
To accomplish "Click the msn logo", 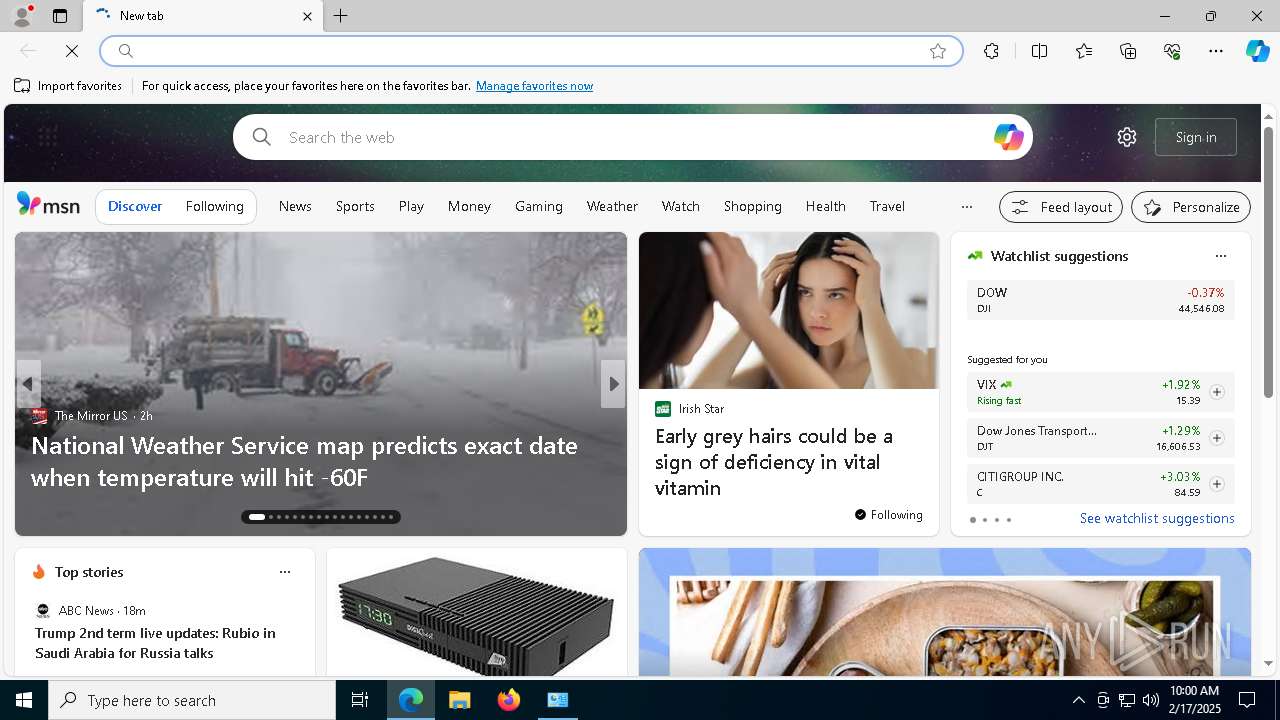I will pyautogui.click(x=48, y=205).
